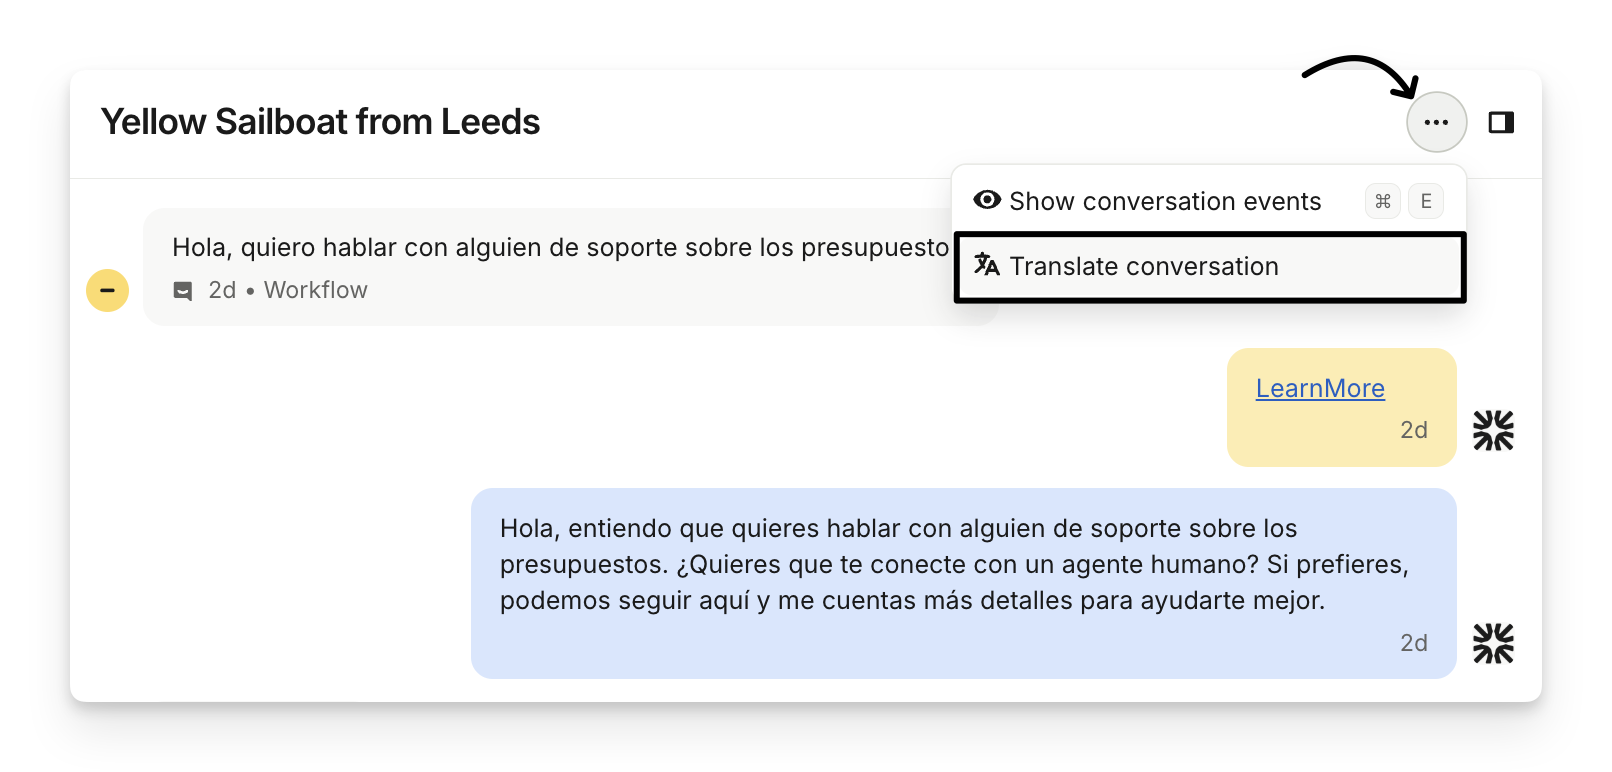Click the command key shortcut badge
Viewport: 1612px width, 772px height.
1383,201
